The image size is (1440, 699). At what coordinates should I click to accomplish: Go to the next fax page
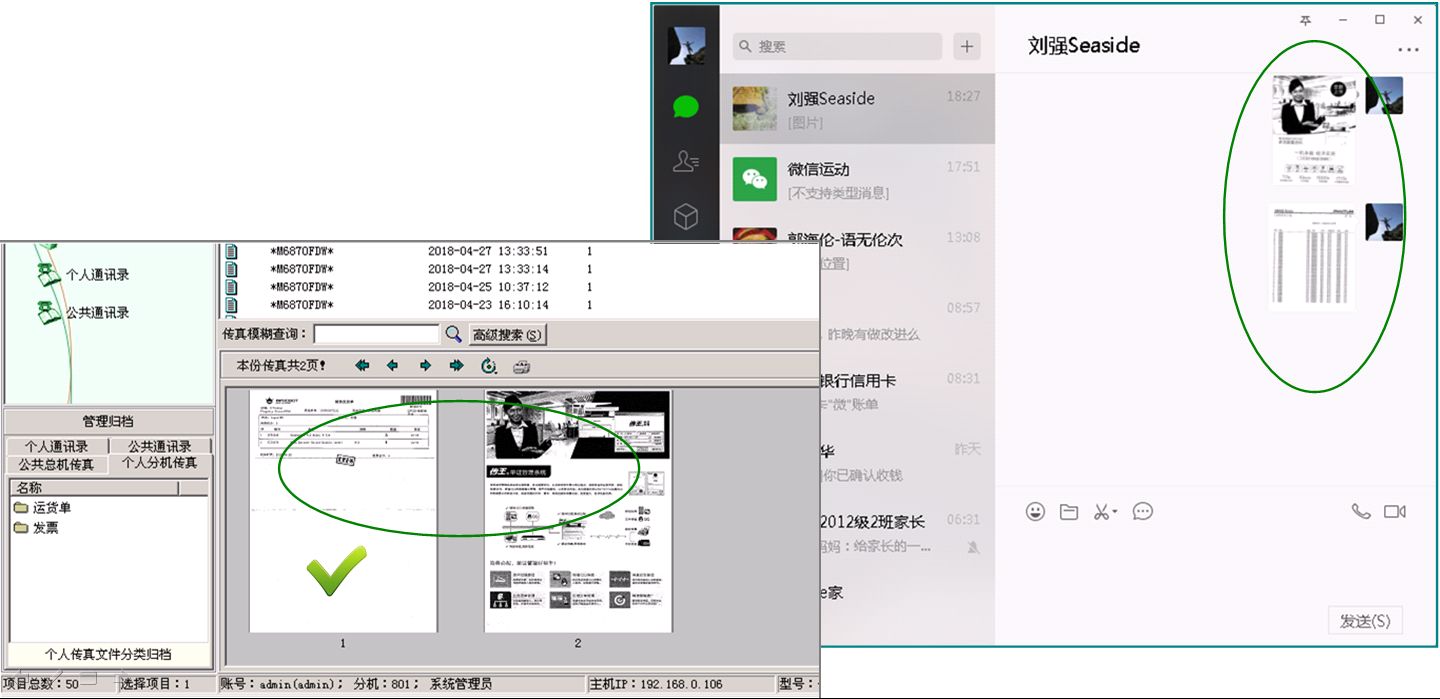point(425,366)
